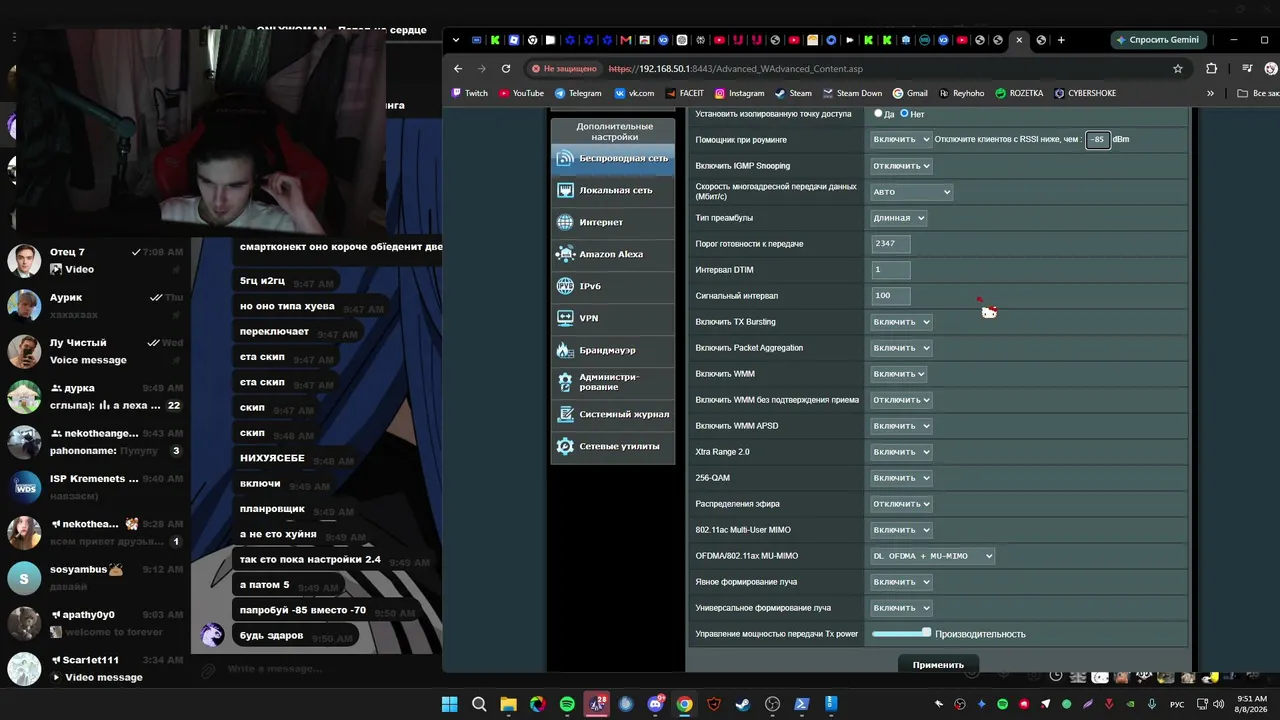This screenshot has height=720, width=1280.
Task: Select the IPv6 sidebar item
Action: point(612,286)
